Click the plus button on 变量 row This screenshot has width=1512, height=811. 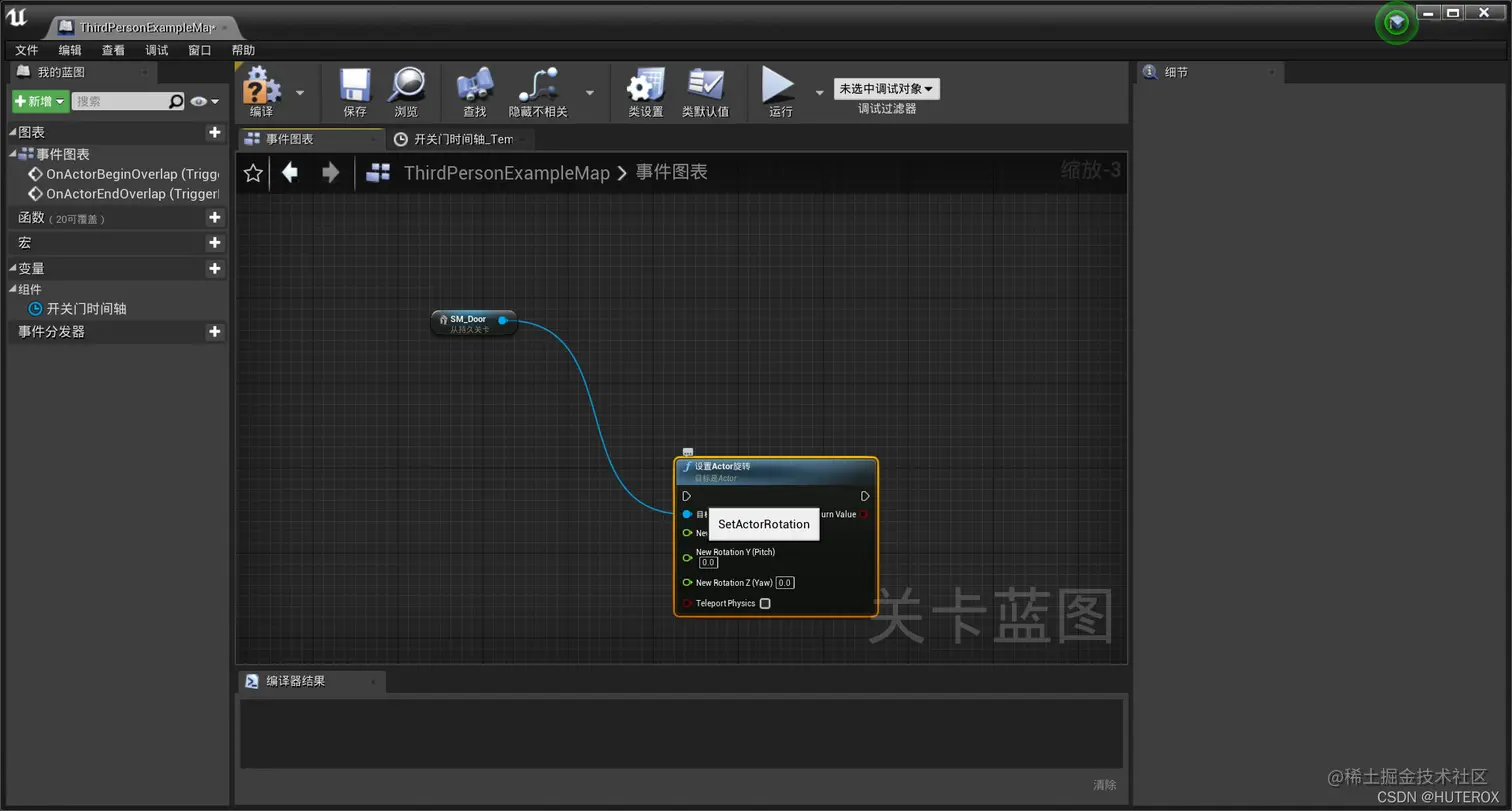point(214,268)
